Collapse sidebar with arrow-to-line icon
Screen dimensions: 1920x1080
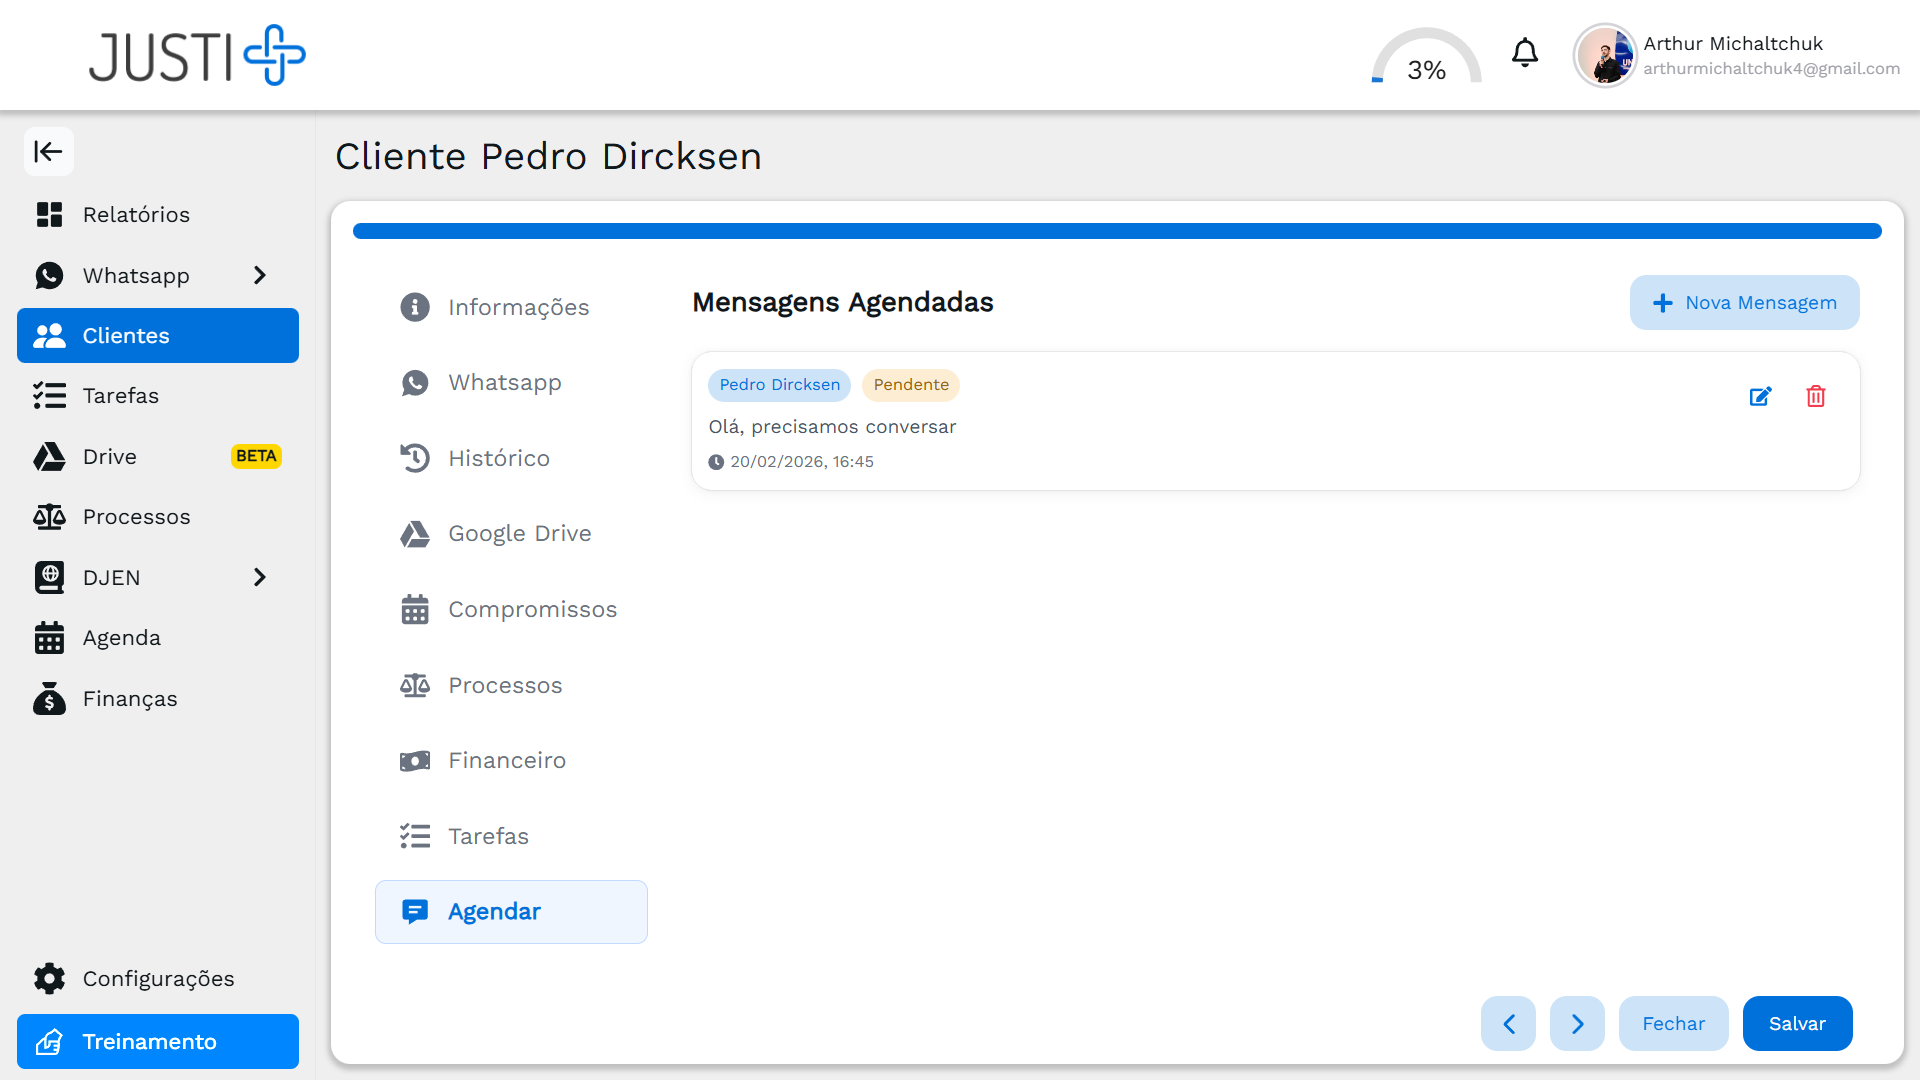point(48,152)
